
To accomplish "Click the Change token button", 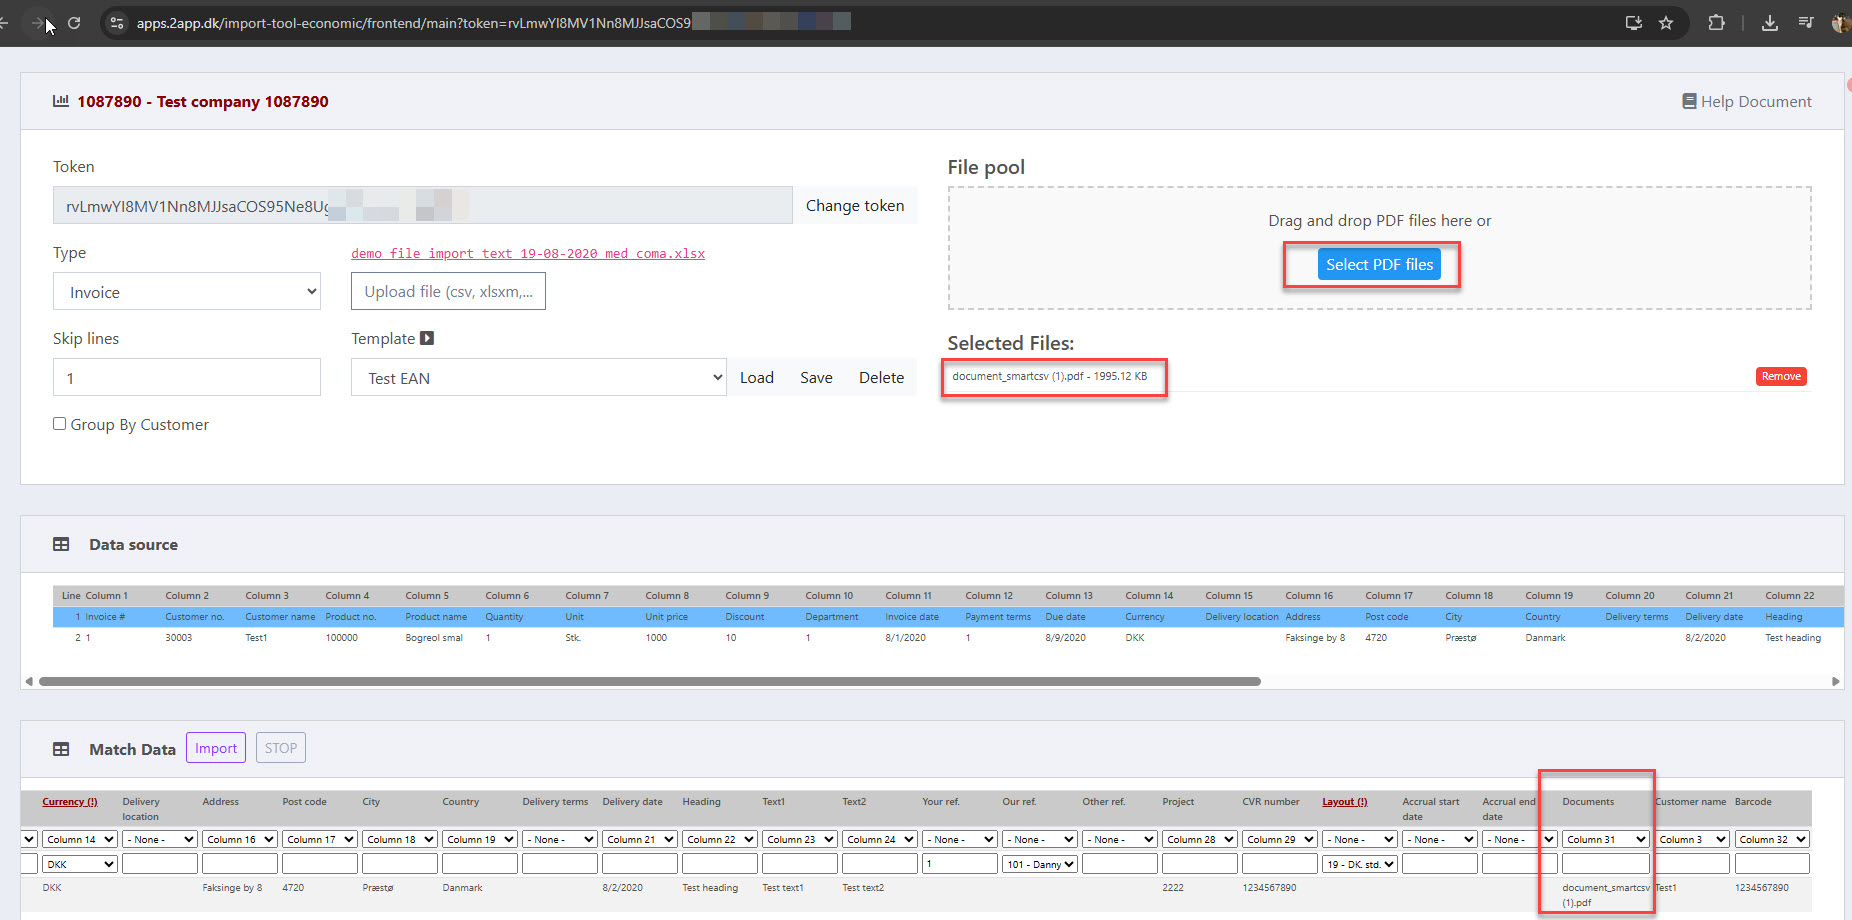I will pyautogui.click(x=854, y=205).
